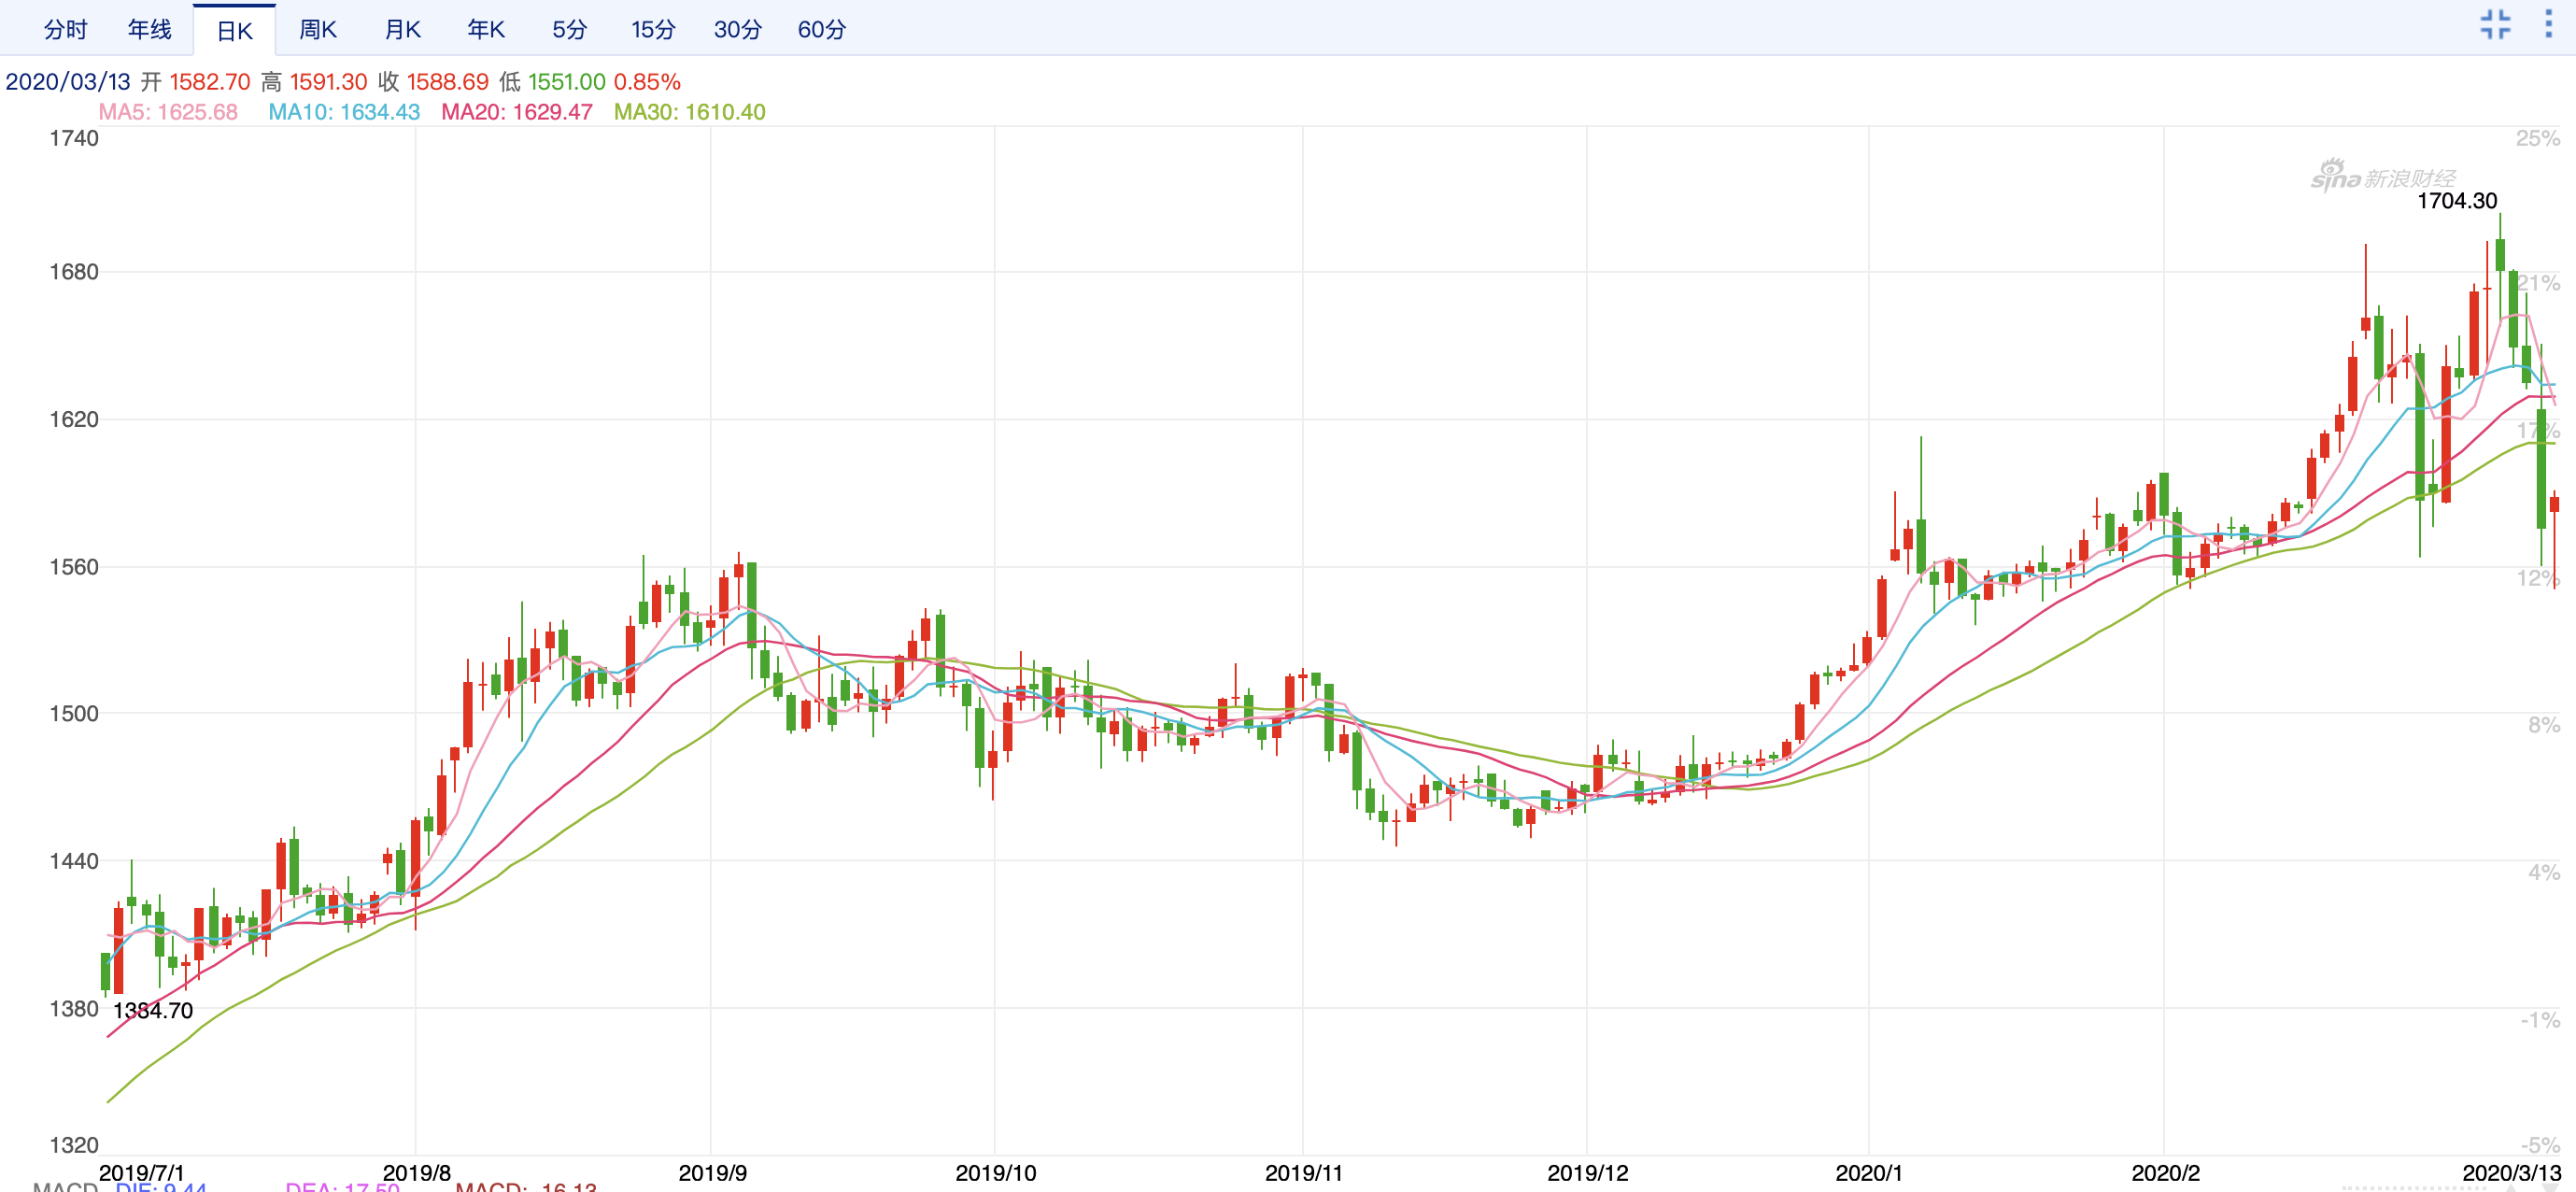Click the 2019/7/1 date axis label

pos(141,1173)
